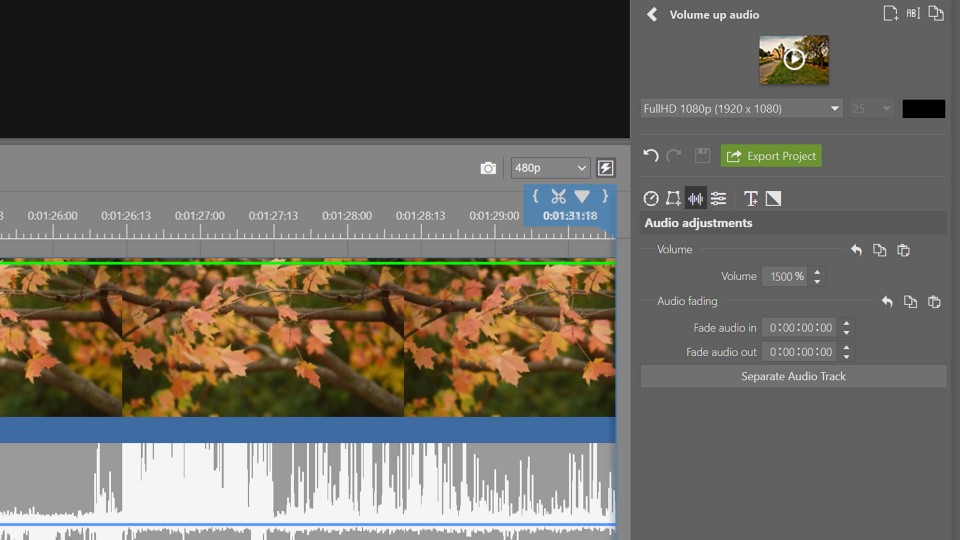Take a snapshot with the camera icon
The height and width of the screenshot is (540, 960).
coord(488,168)
